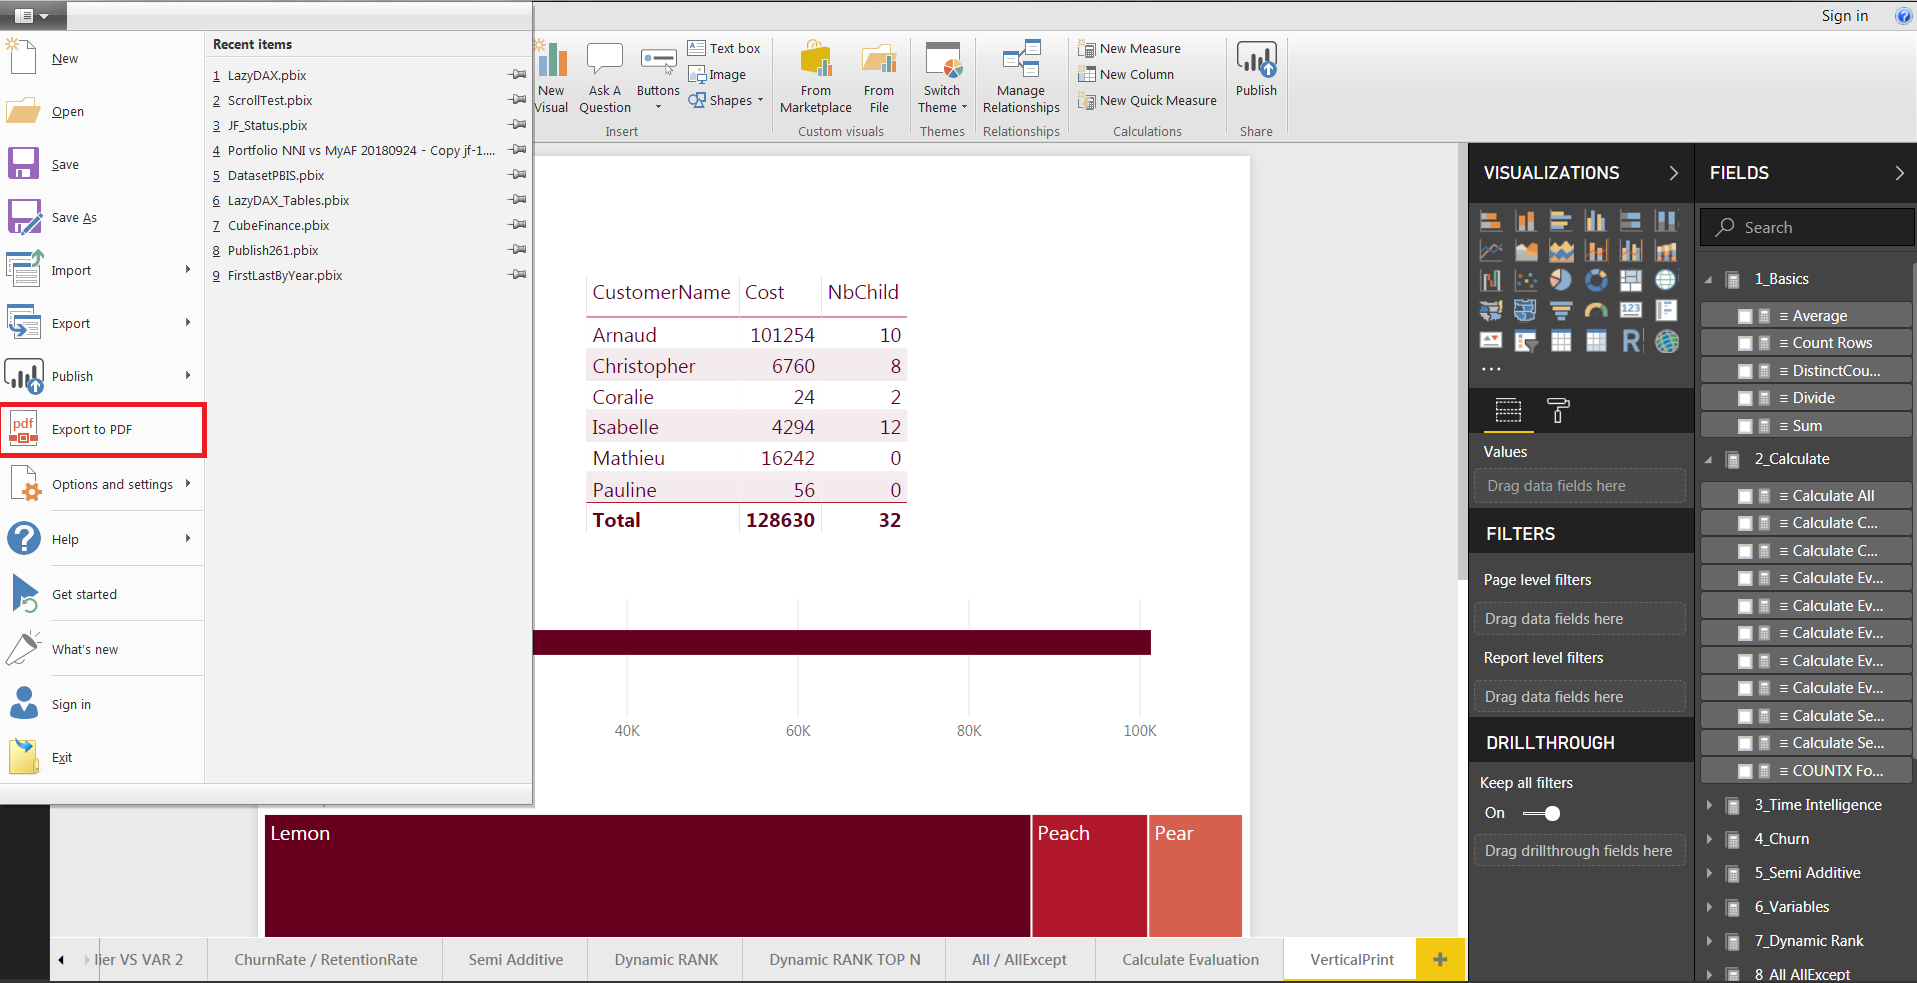The image size is (1917, 983).
Task: Select the Matrix visualization
Action: tap(1596, 341)
